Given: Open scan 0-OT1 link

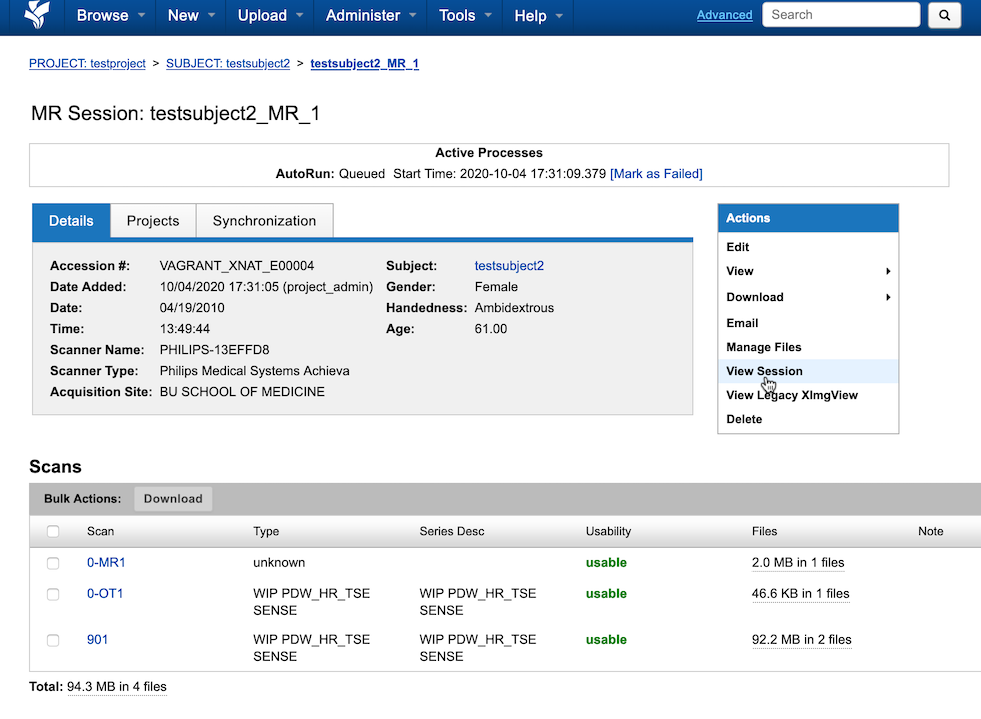Looking at the screenshot, I should point(105,593).
